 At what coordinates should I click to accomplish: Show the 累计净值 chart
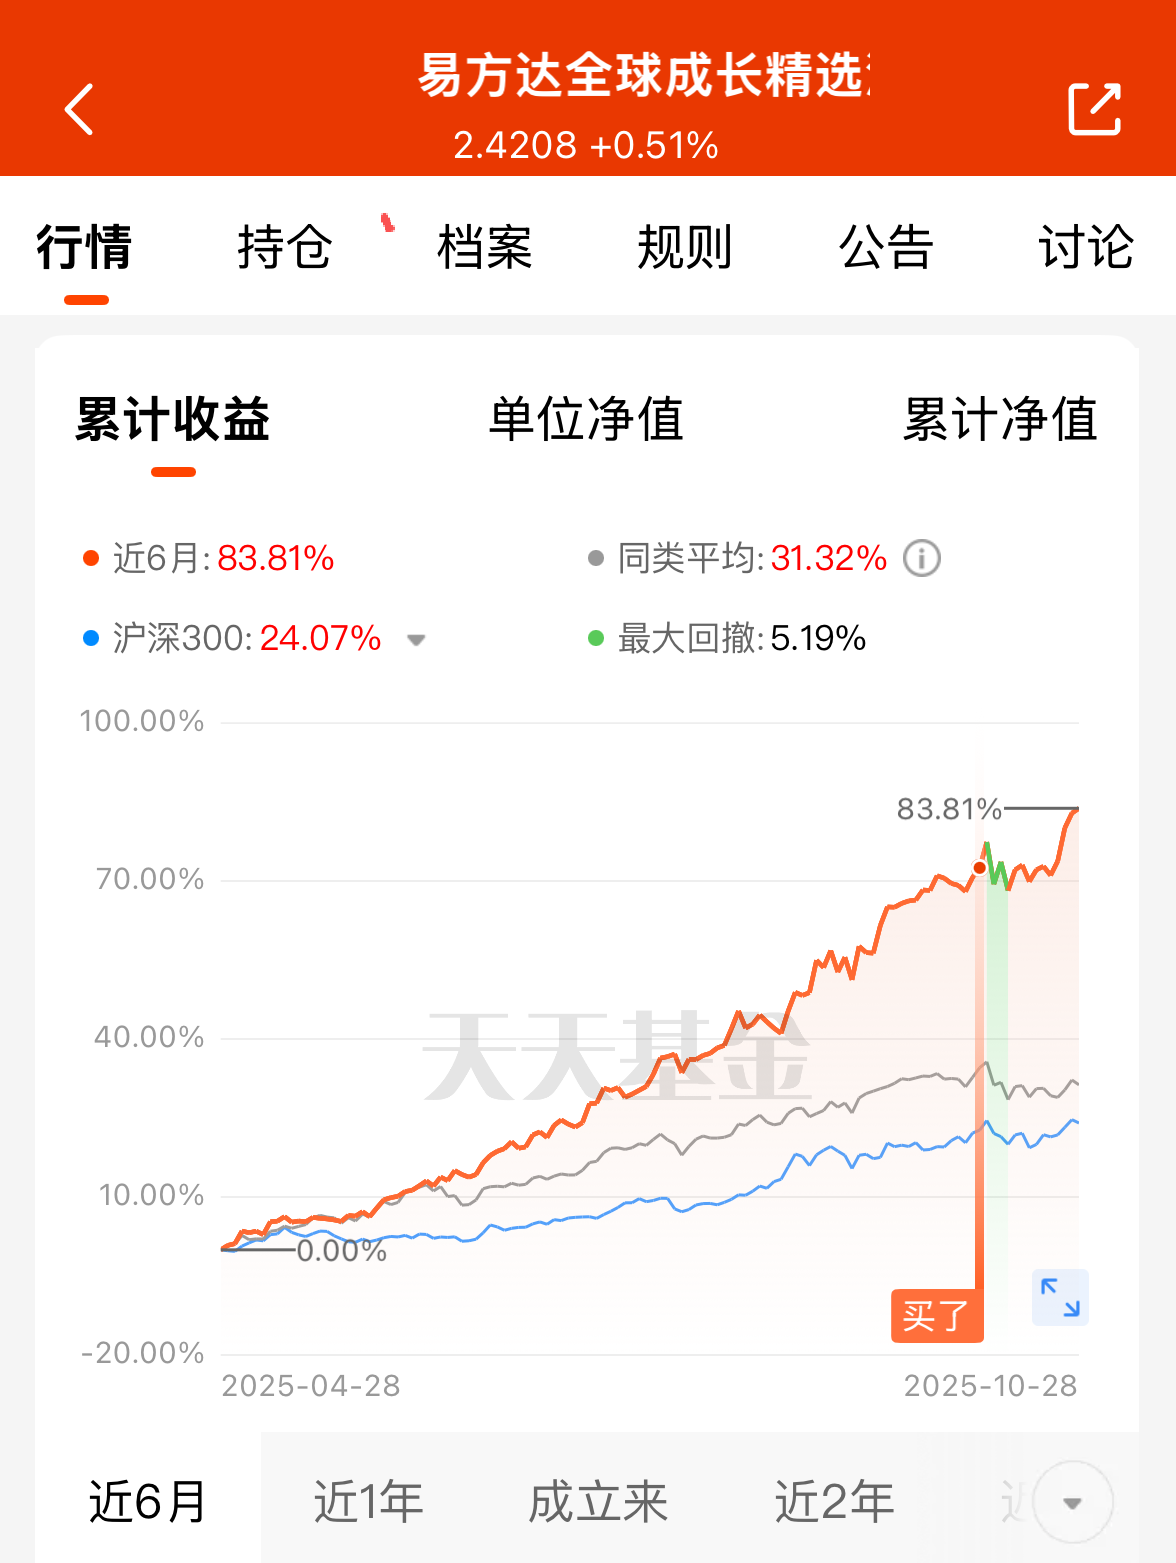pos(999,419)
